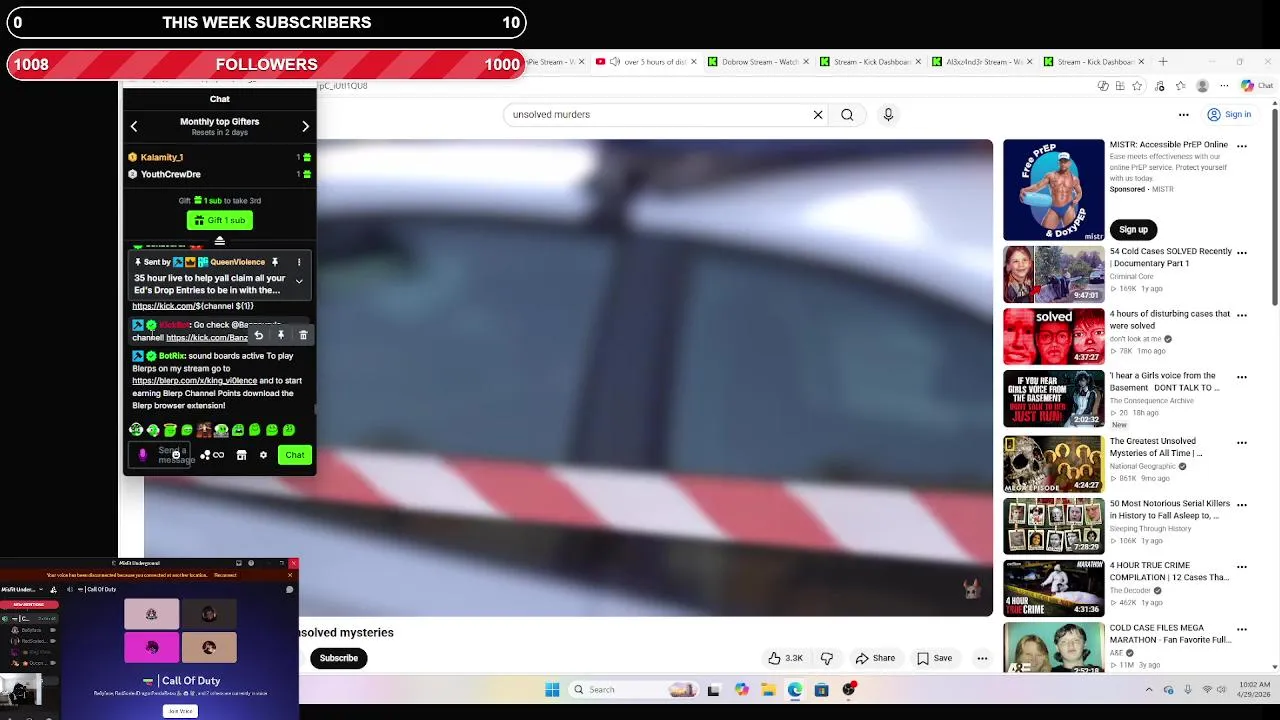Open options for 4 hours disturbing cases
Screen dimensions: 1280x720
[x=1242, y=315]
